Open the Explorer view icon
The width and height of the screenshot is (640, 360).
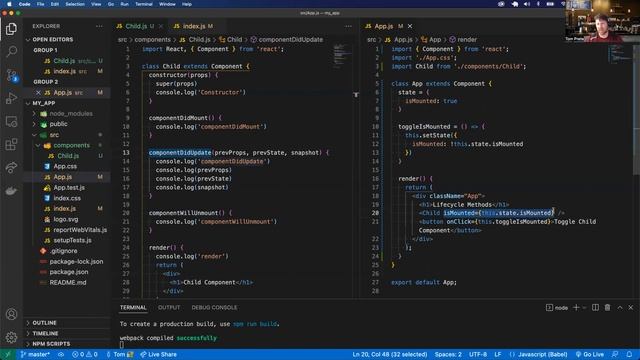11,29
